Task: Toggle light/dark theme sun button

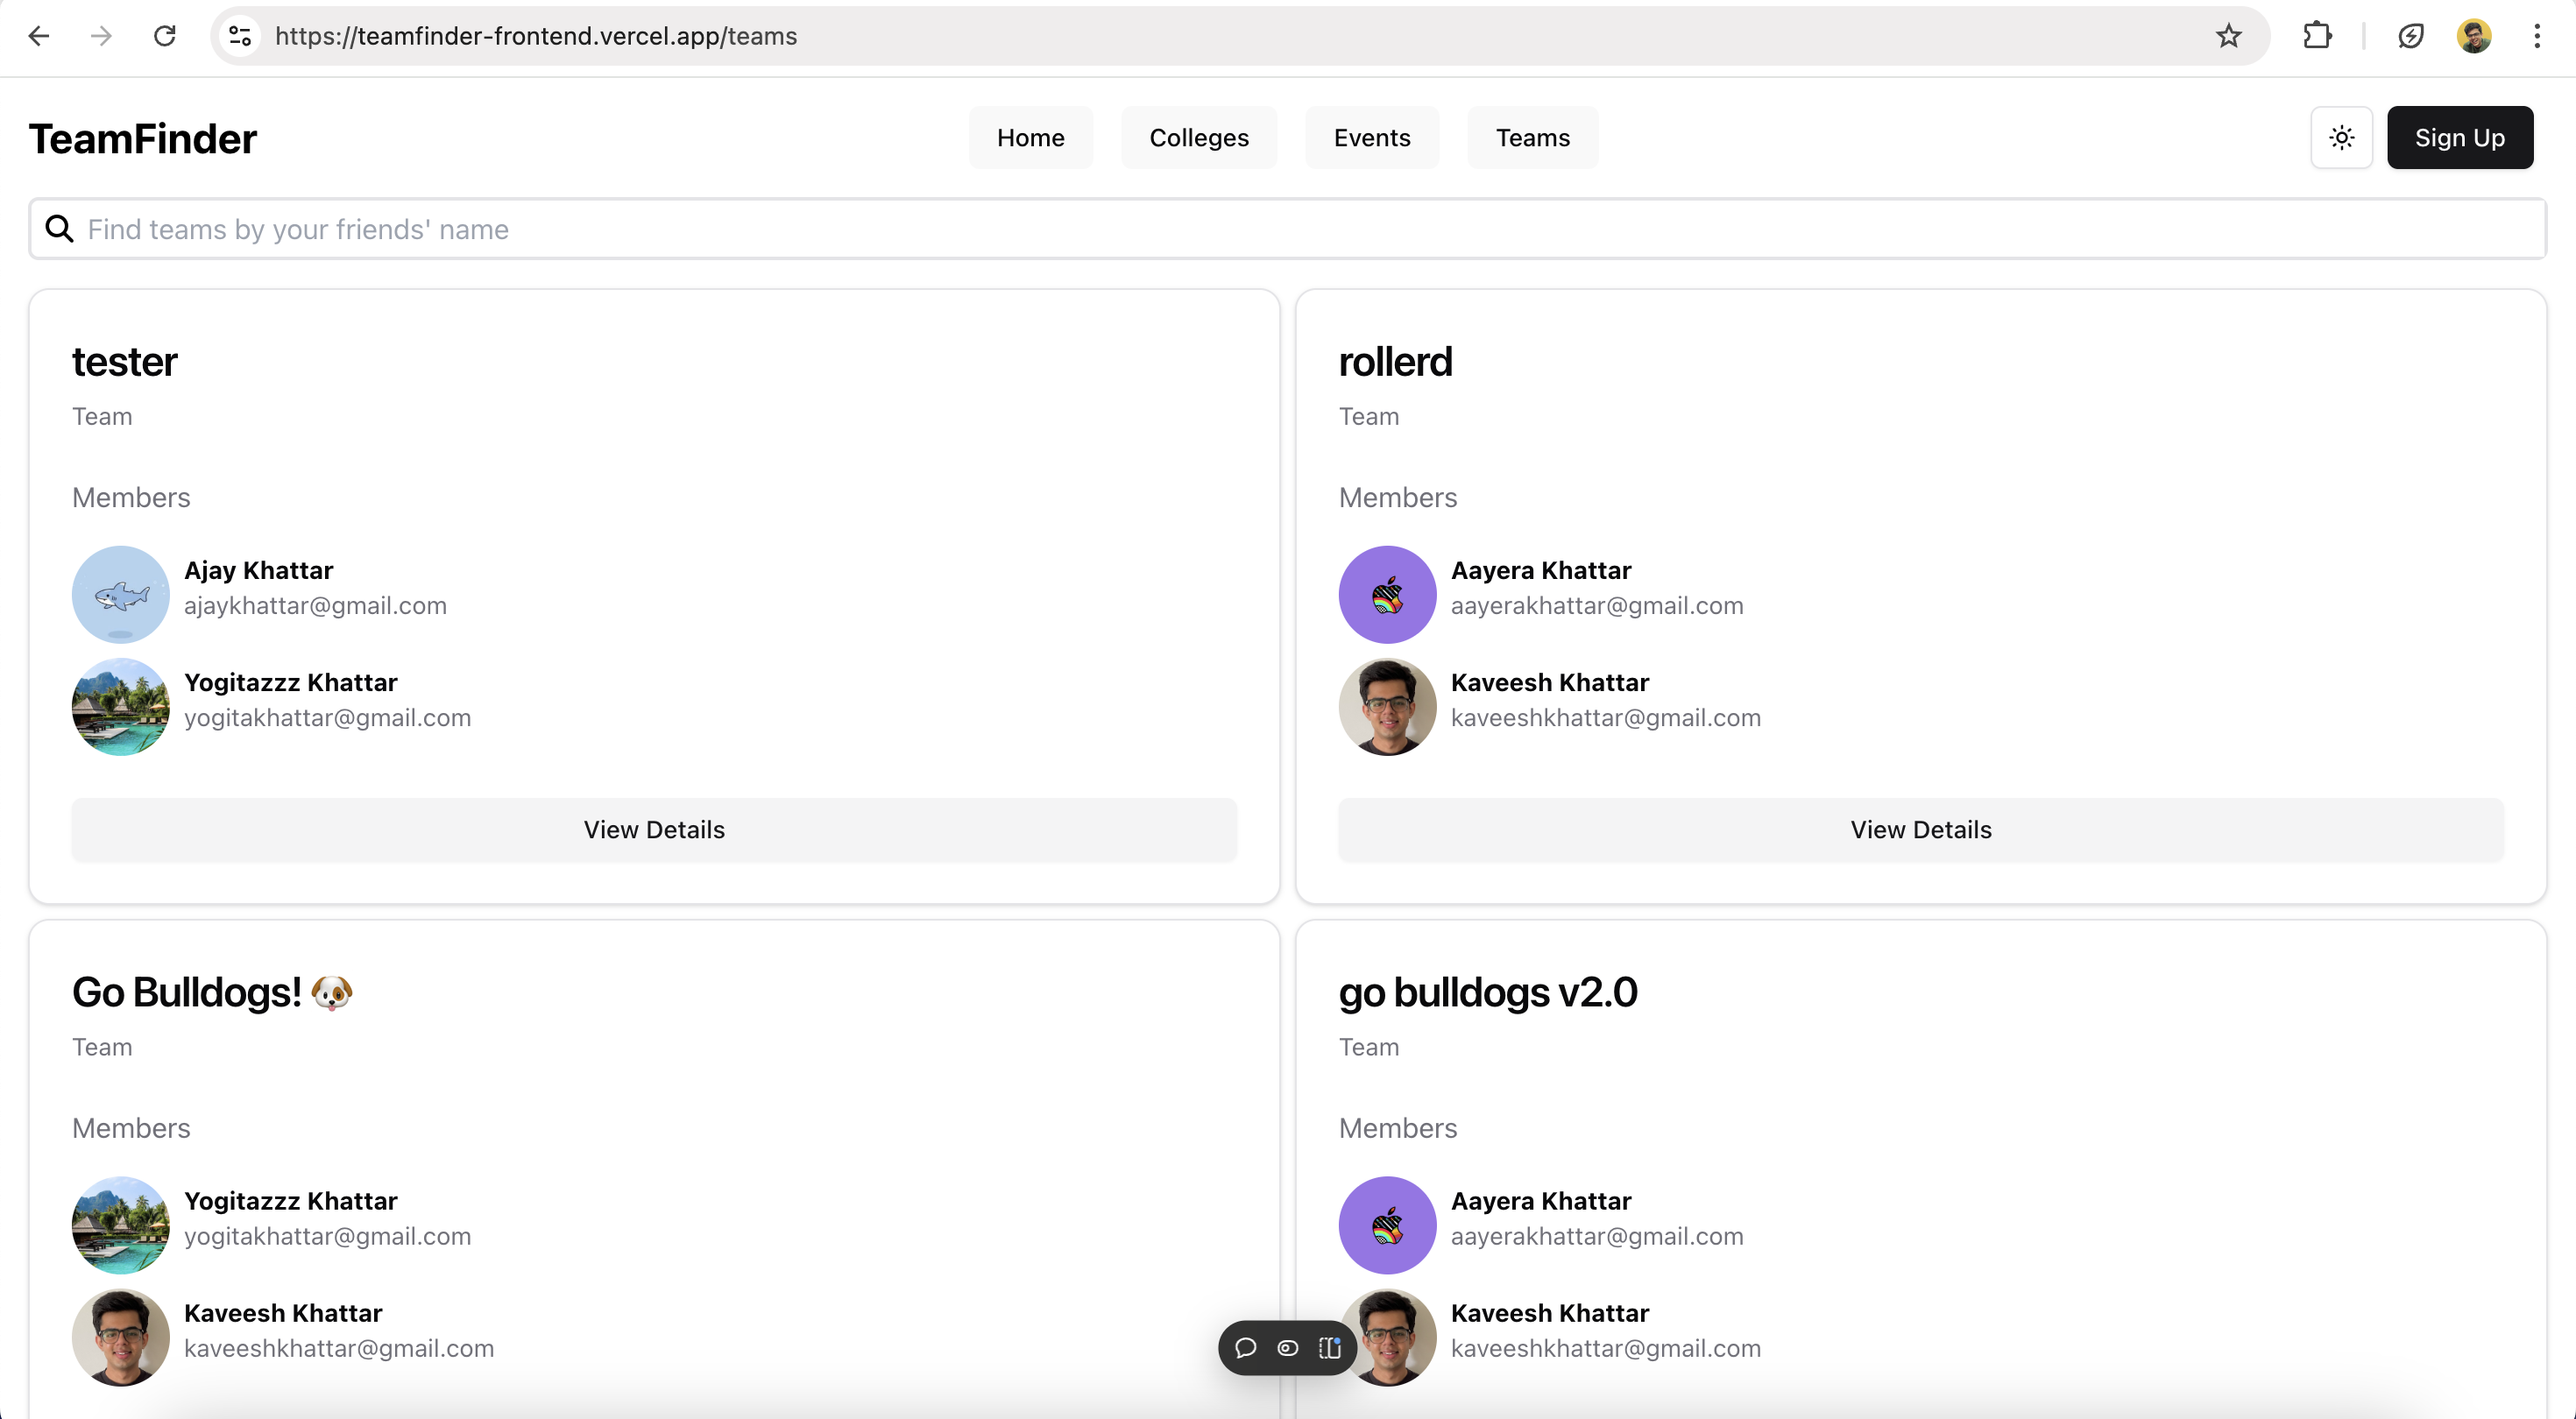Action: (x=2341, y=138)
